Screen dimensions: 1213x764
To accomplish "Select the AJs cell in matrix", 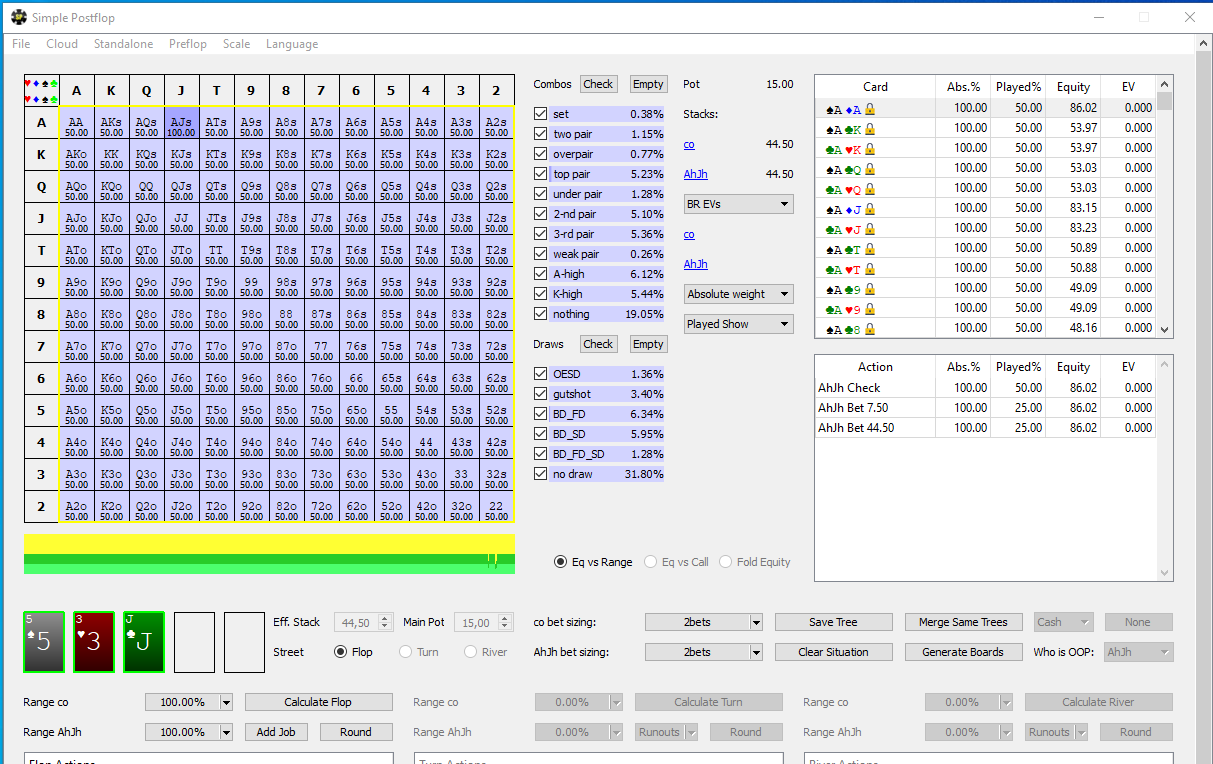I will tap(182, 125).
